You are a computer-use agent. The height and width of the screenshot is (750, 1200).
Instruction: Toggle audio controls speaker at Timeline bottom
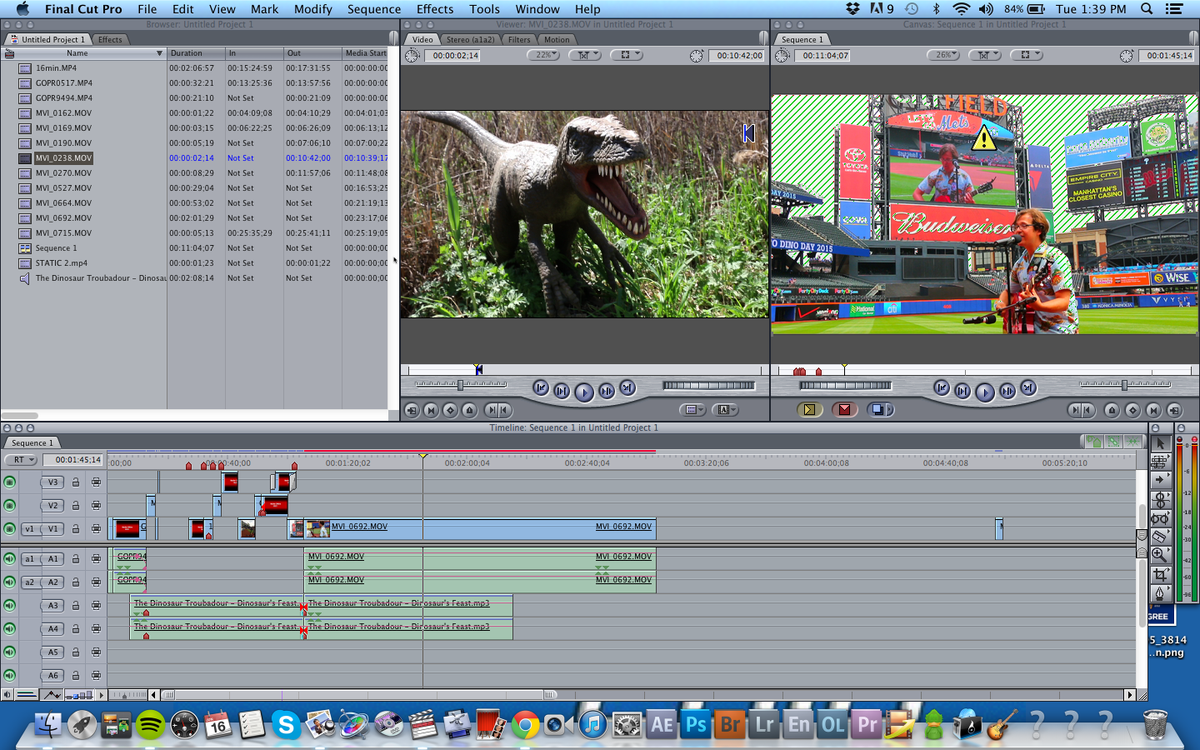pyautogui.click(x=7, y=694)
